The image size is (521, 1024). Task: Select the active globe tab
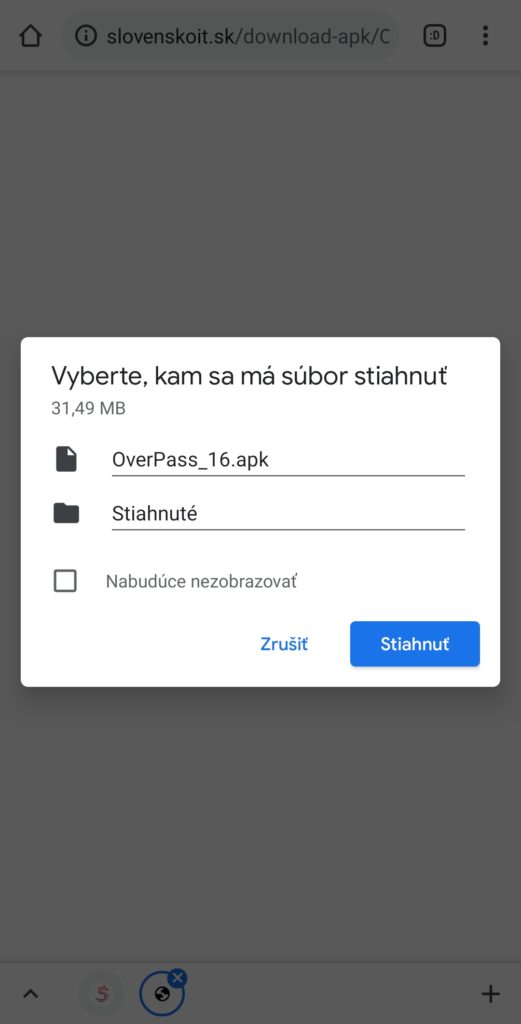point(161,995)
